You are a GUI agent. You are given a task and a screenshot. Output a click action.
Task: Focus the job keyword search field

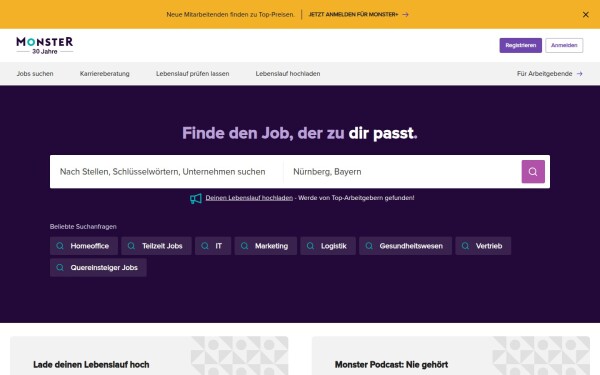(x=166, y=171)
